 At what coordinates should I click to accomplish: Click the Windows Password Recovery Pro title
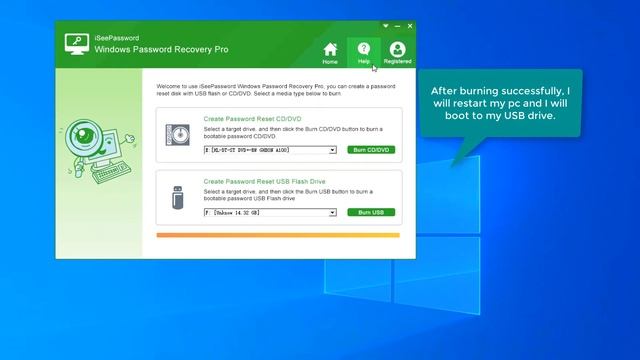(161, 49)
